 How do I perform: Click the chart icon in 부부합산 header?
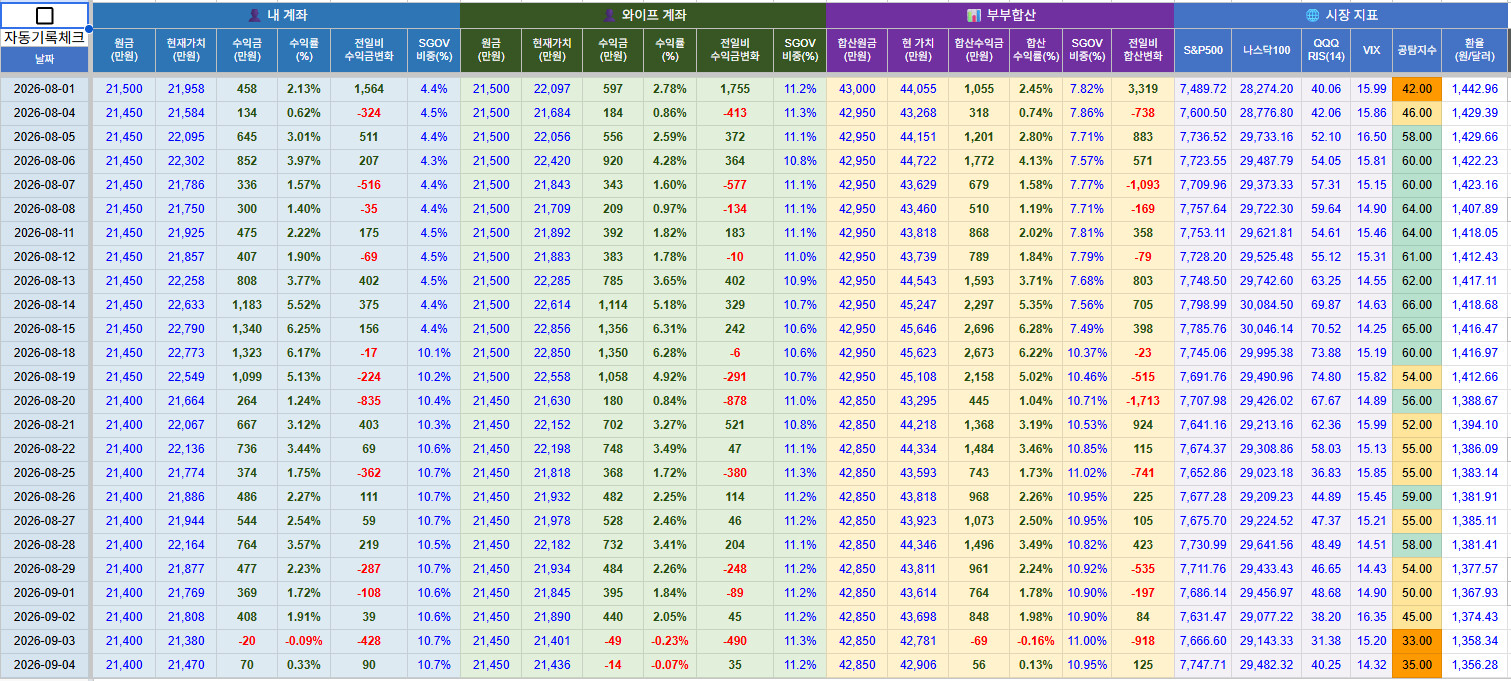pos(974,15)
